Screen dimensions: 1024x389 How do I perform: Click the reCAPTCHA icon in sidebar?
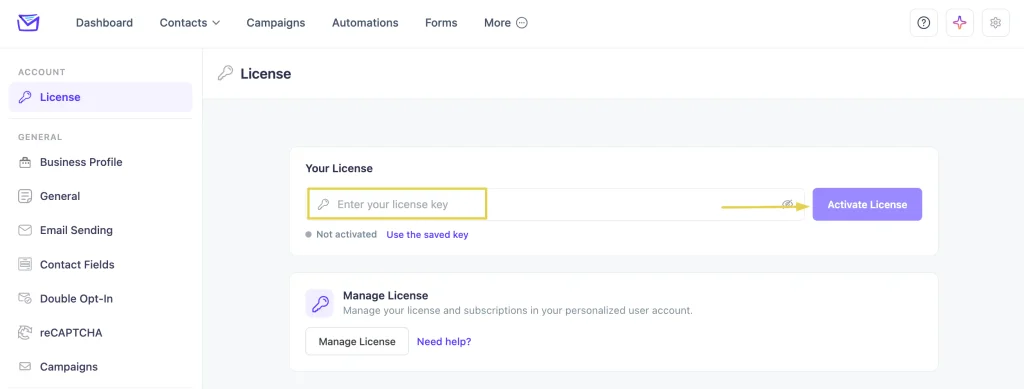point(25,333)
